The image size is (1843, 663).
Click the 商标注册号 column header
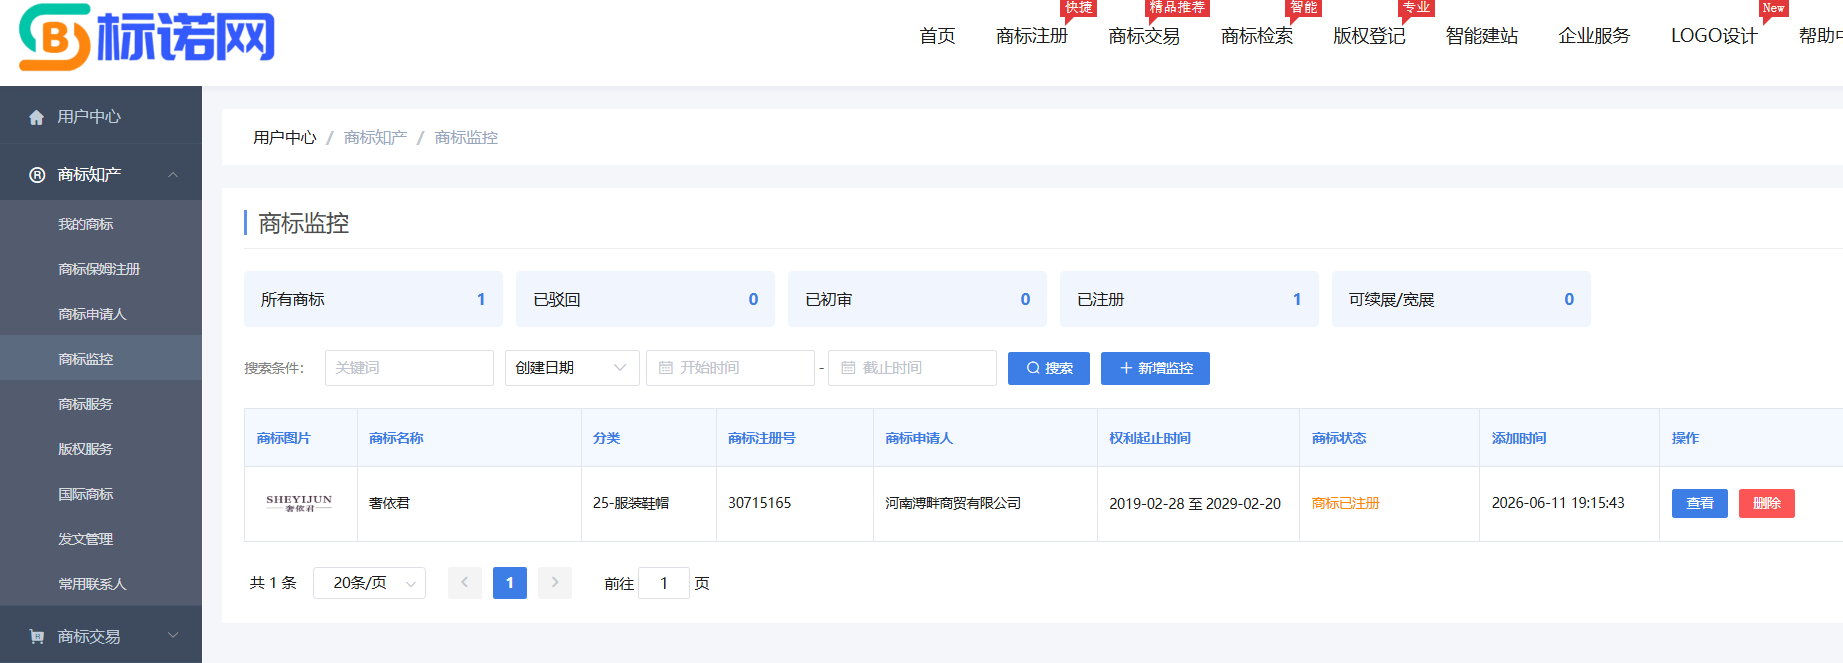click(x=762, y=438)
